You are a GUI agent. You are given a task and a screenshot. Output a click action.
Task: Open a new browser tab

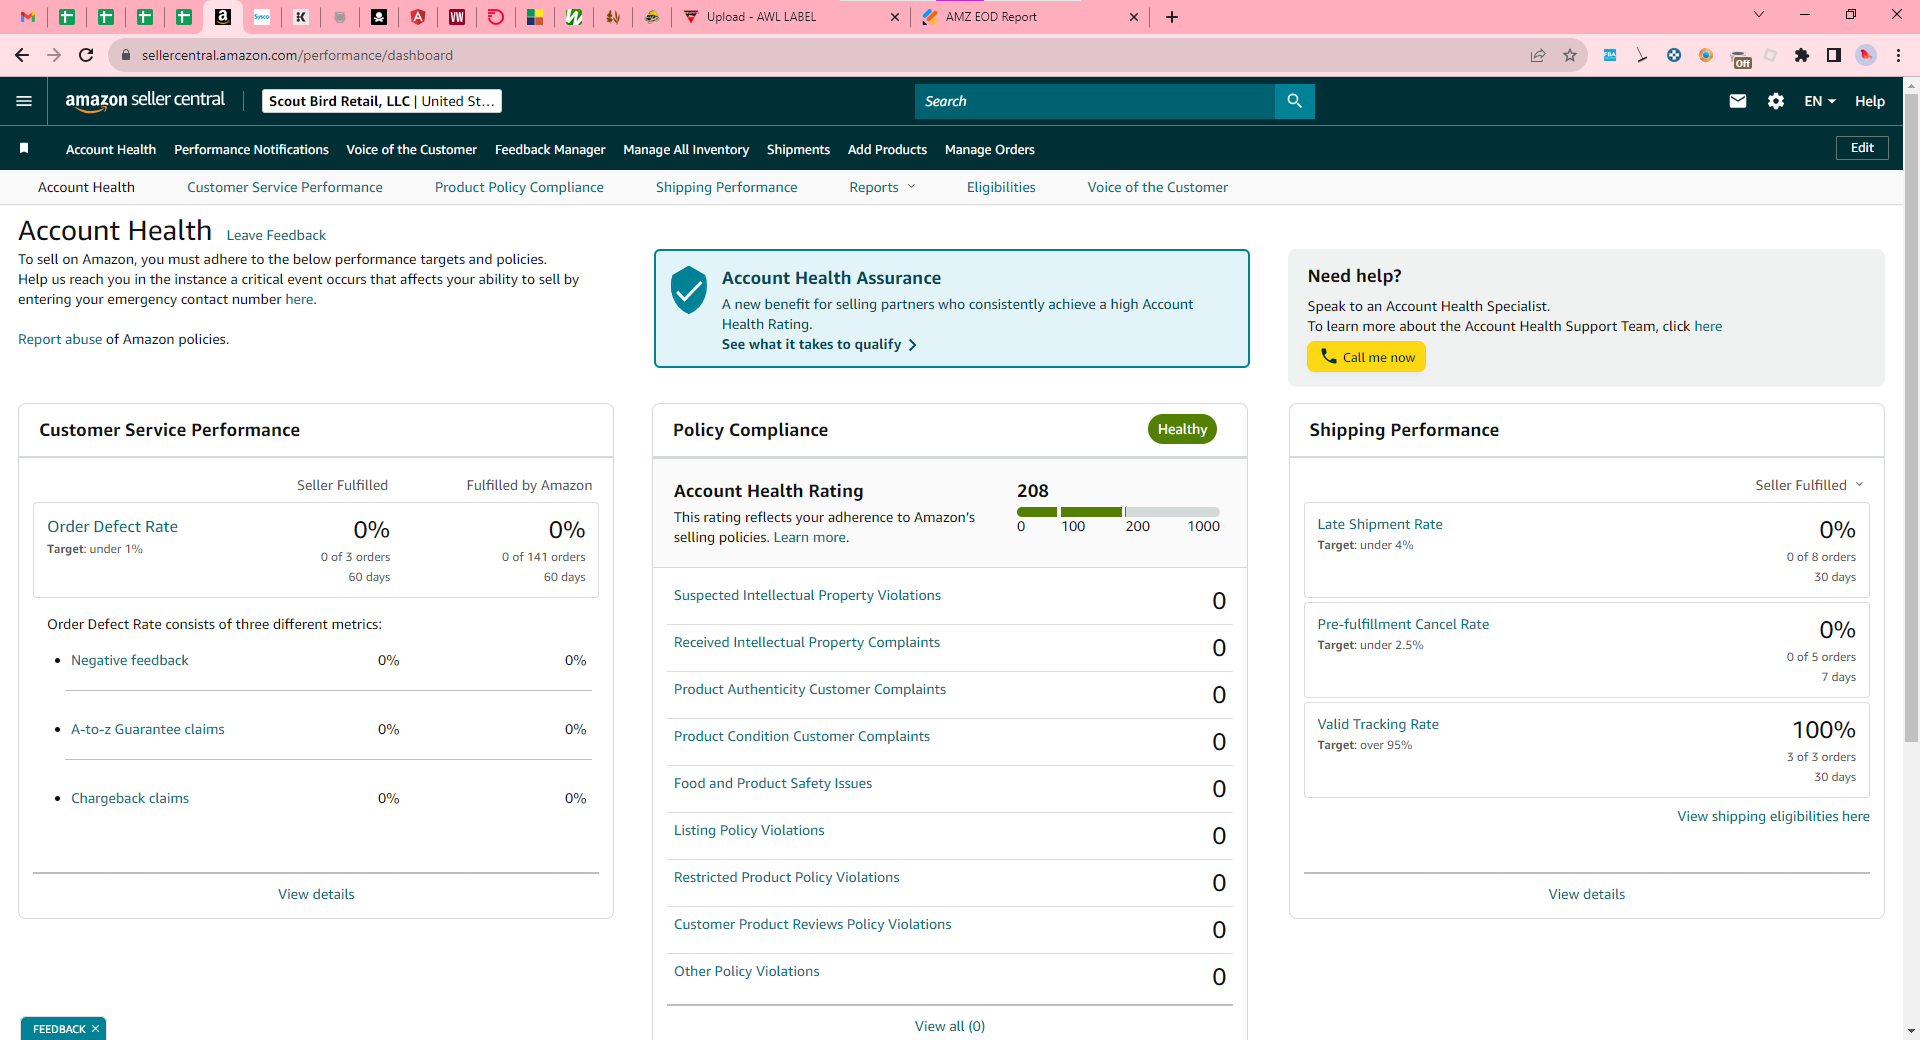pos(1172,17)
